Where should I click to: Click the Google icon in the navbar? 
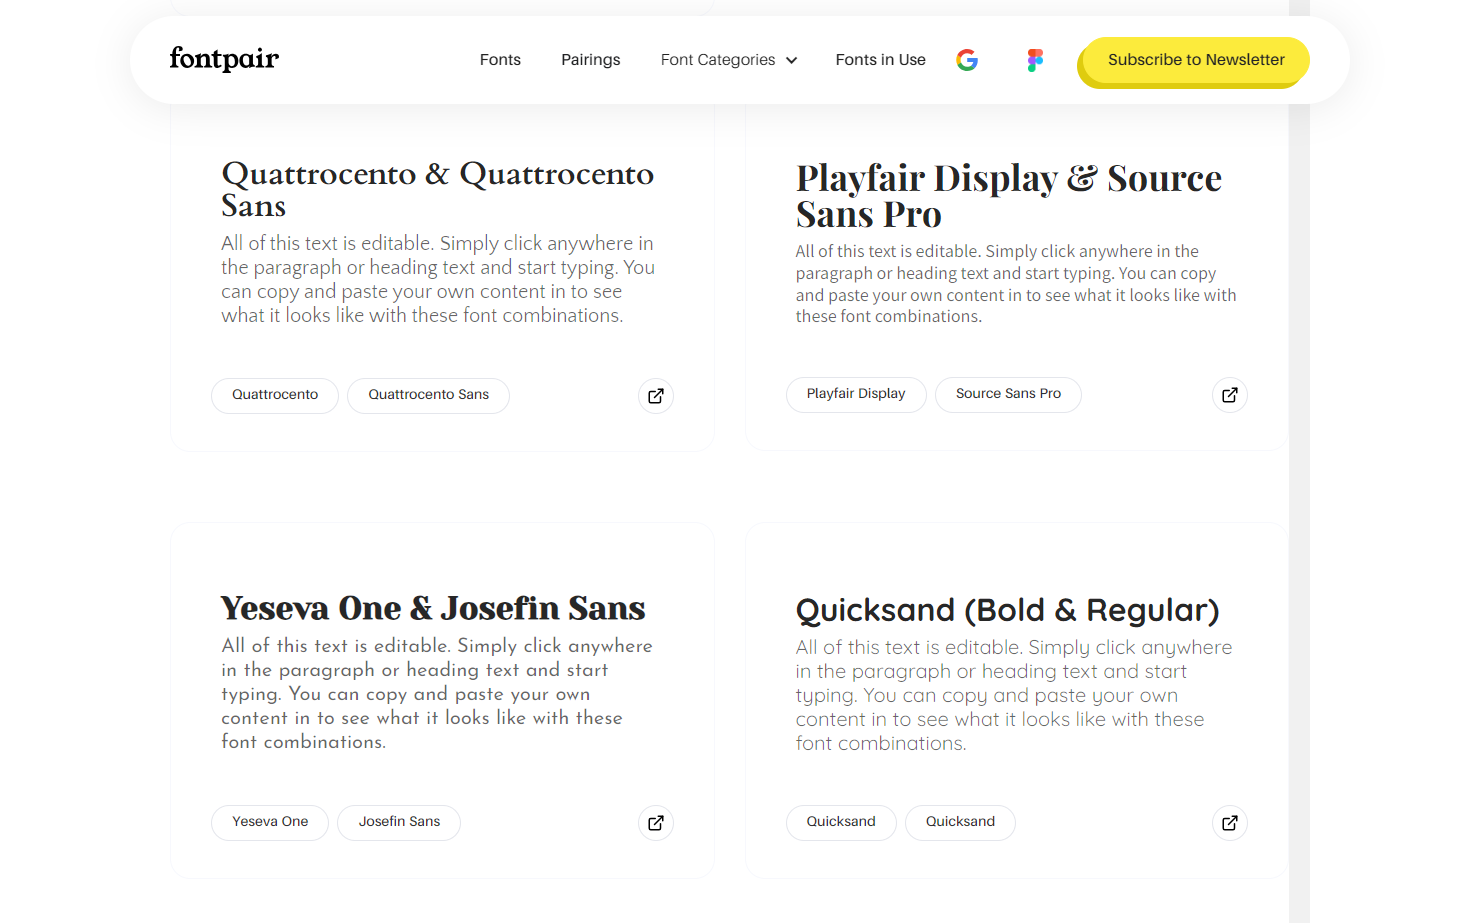coord(967,59)
